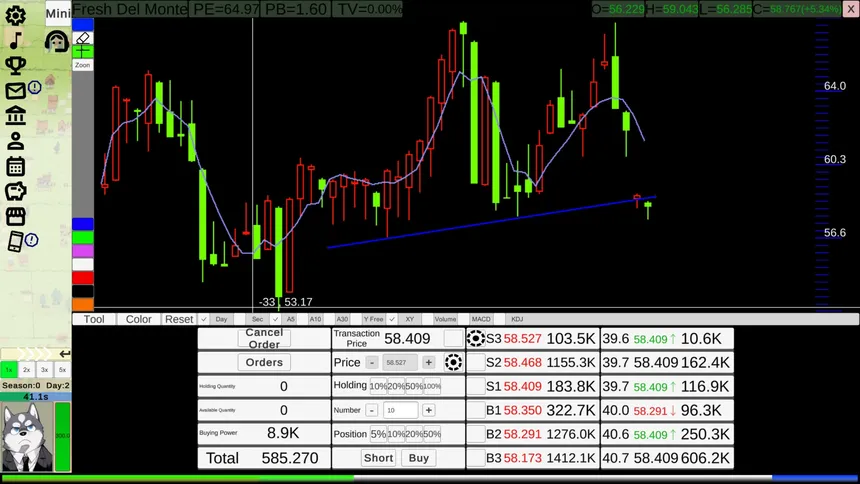This screenshot has width=860, height=484.
Task: Toggle the music note icon
Action: coord(15,41)
